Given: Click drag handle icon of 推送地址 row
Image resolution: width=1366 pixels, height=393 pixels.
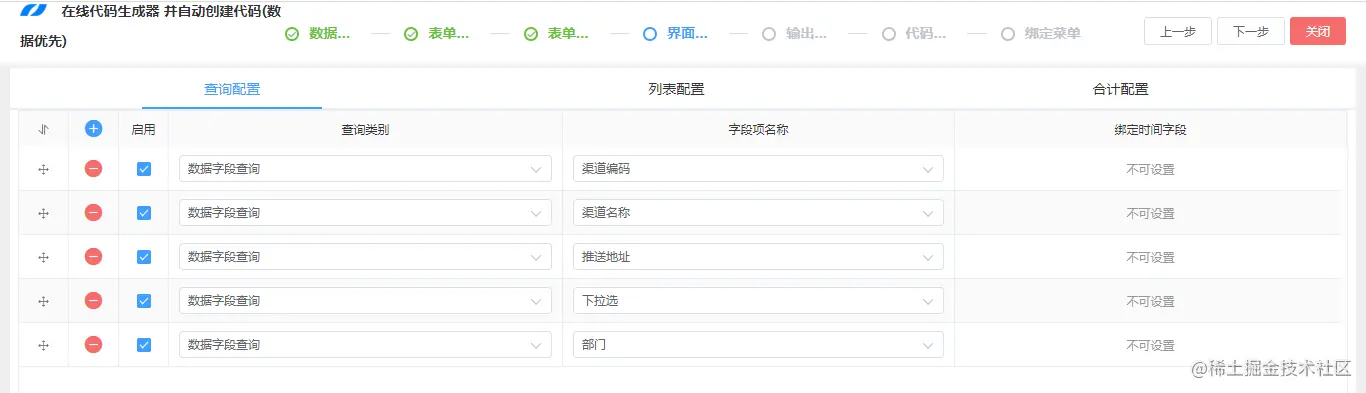Looking at the screenshot, I should point(43,258).
